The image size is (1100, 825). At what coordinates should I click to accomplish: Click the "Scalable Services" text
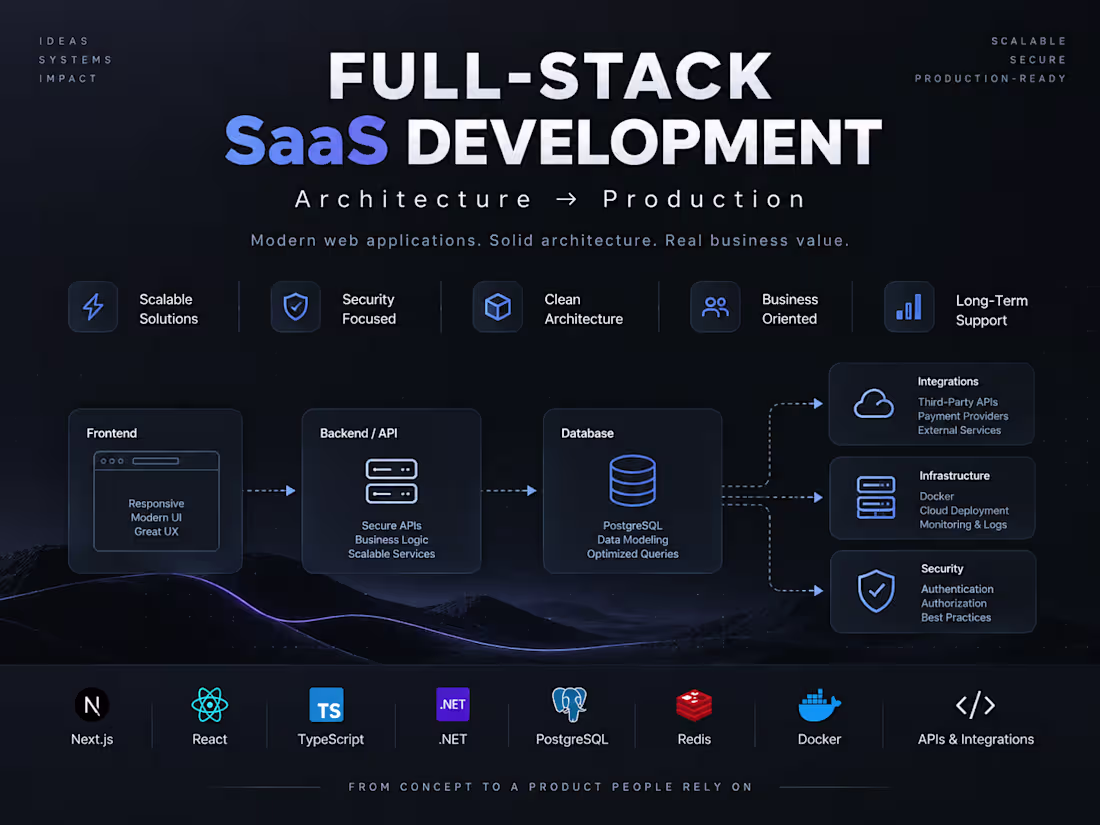point(391,554)
